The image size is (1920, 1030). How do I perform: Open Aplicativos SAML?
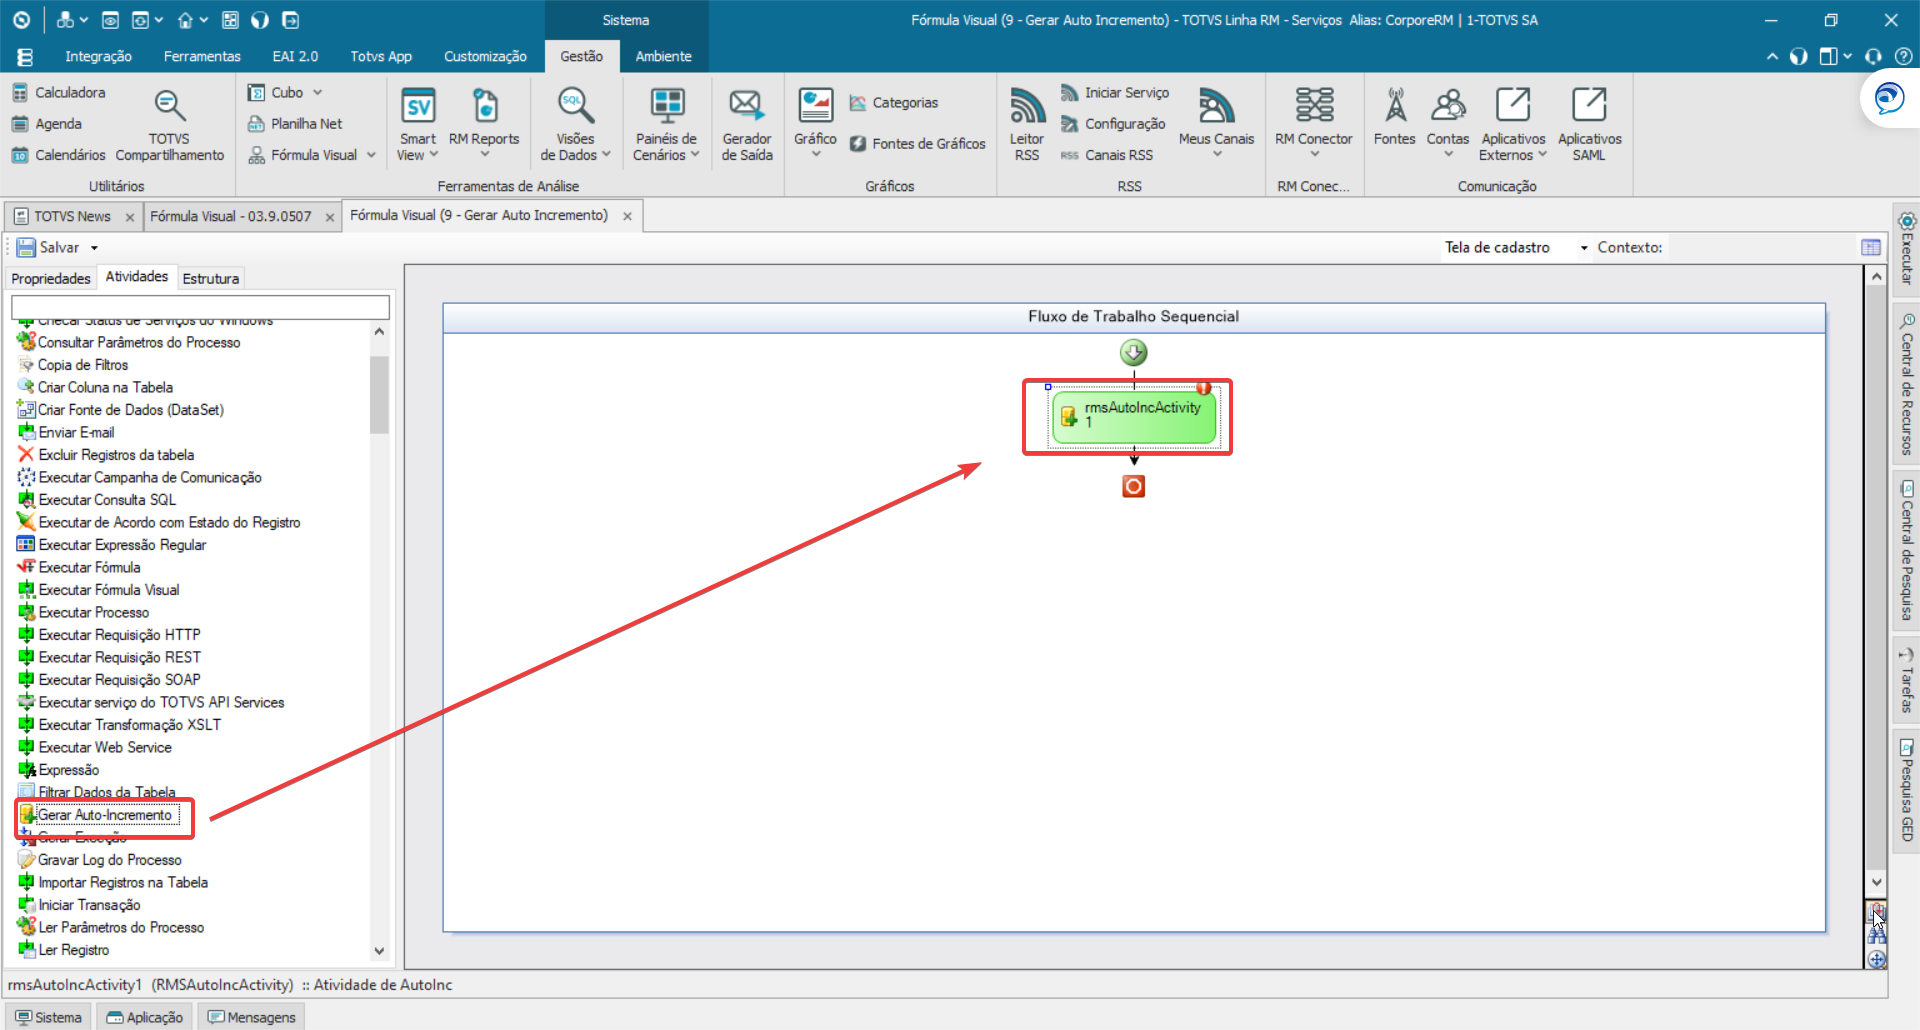click(x=1589, y=125)
